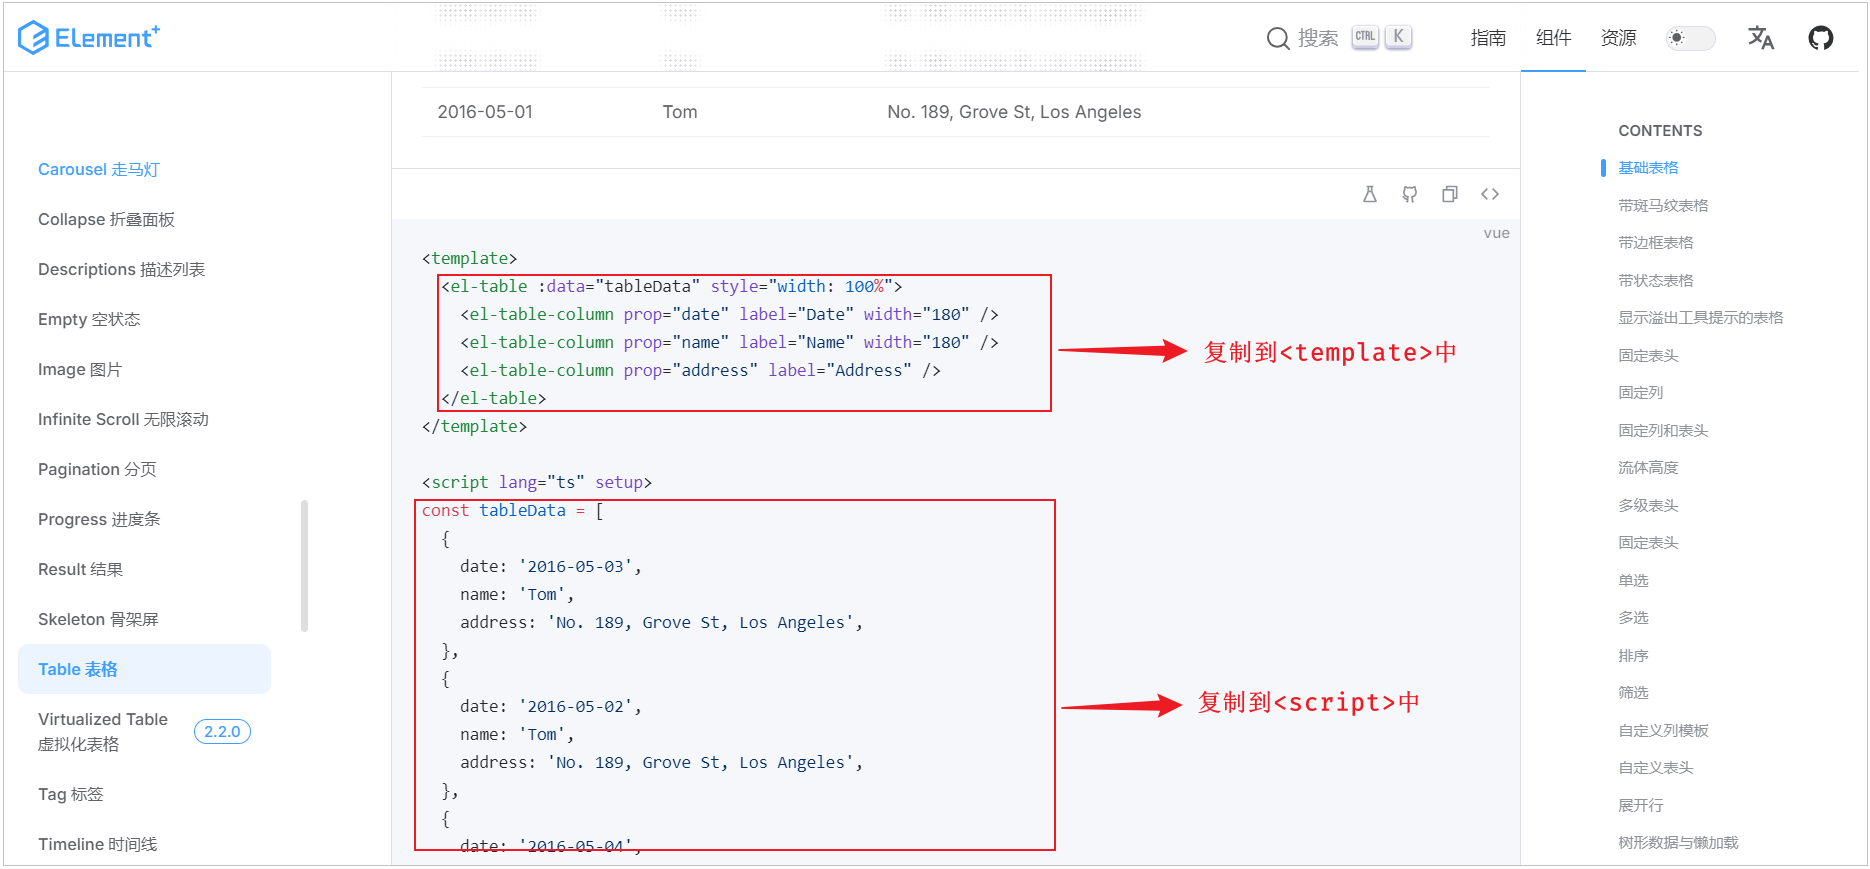Toggle the dark mode switch
Viewport: 1870px width, 869px height.
pyautogui.click(x=1690, y=38)
